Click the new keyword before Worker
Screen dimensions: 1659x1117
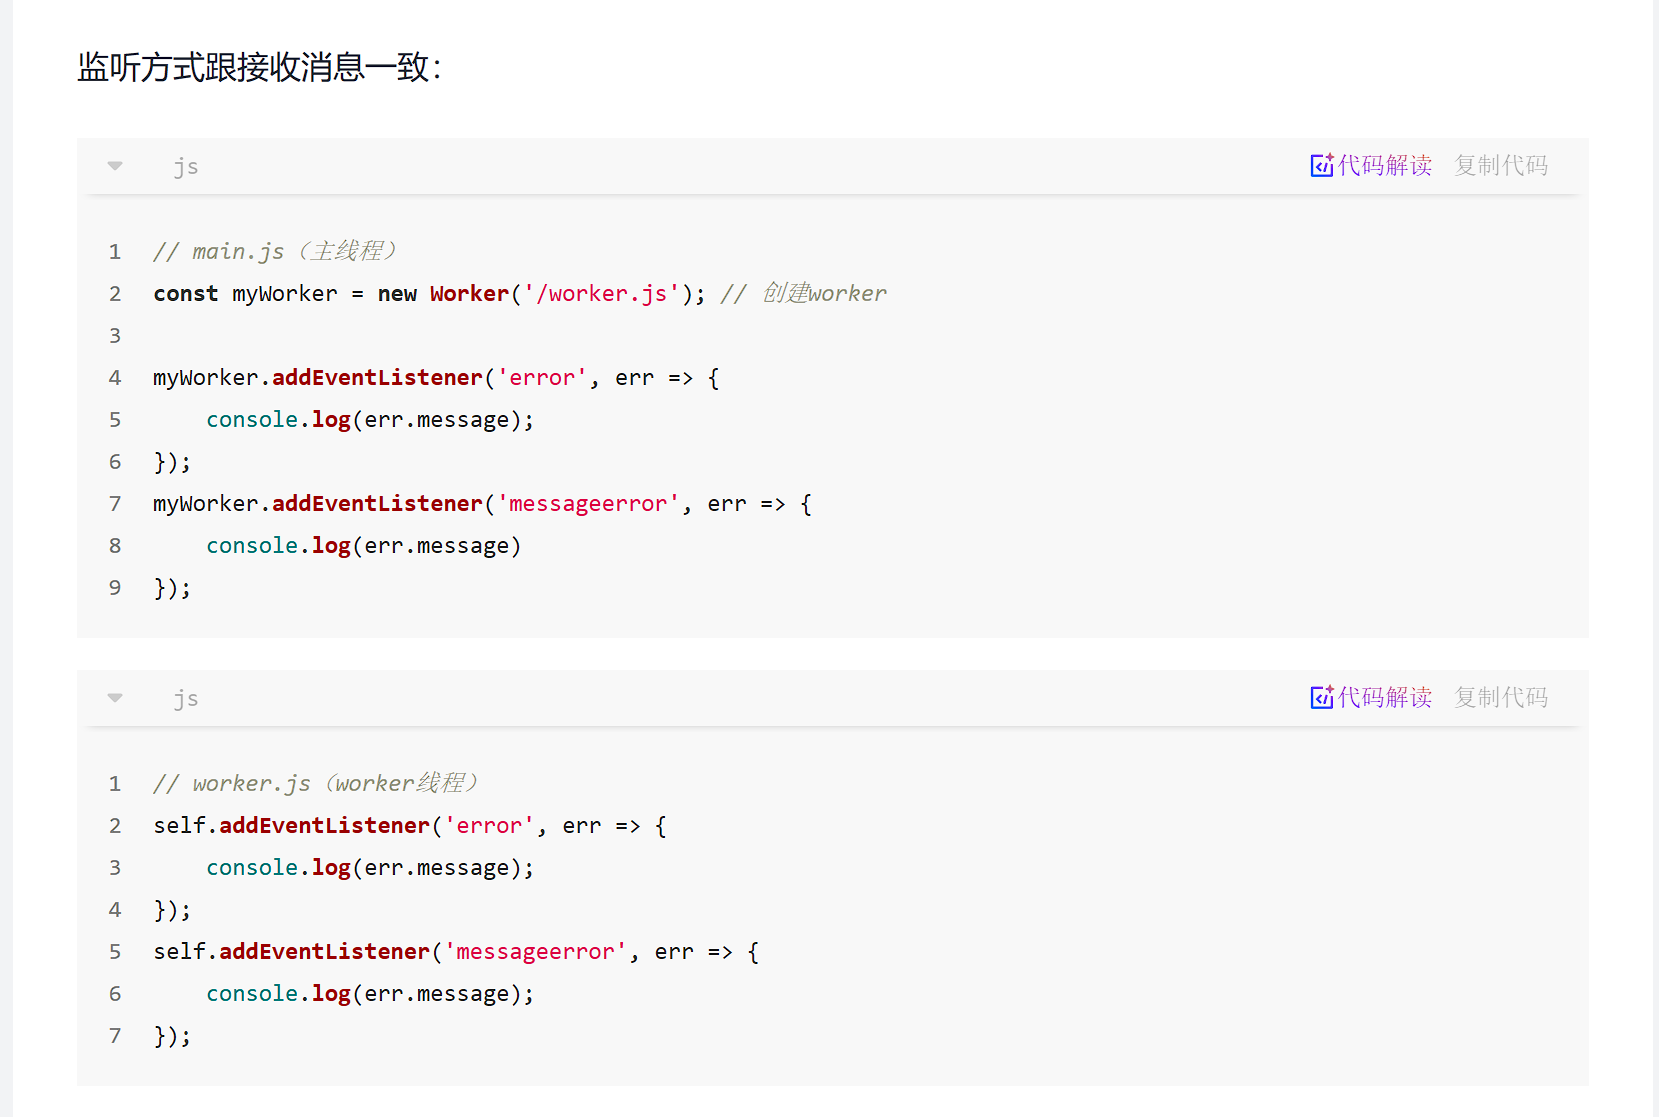397,294
